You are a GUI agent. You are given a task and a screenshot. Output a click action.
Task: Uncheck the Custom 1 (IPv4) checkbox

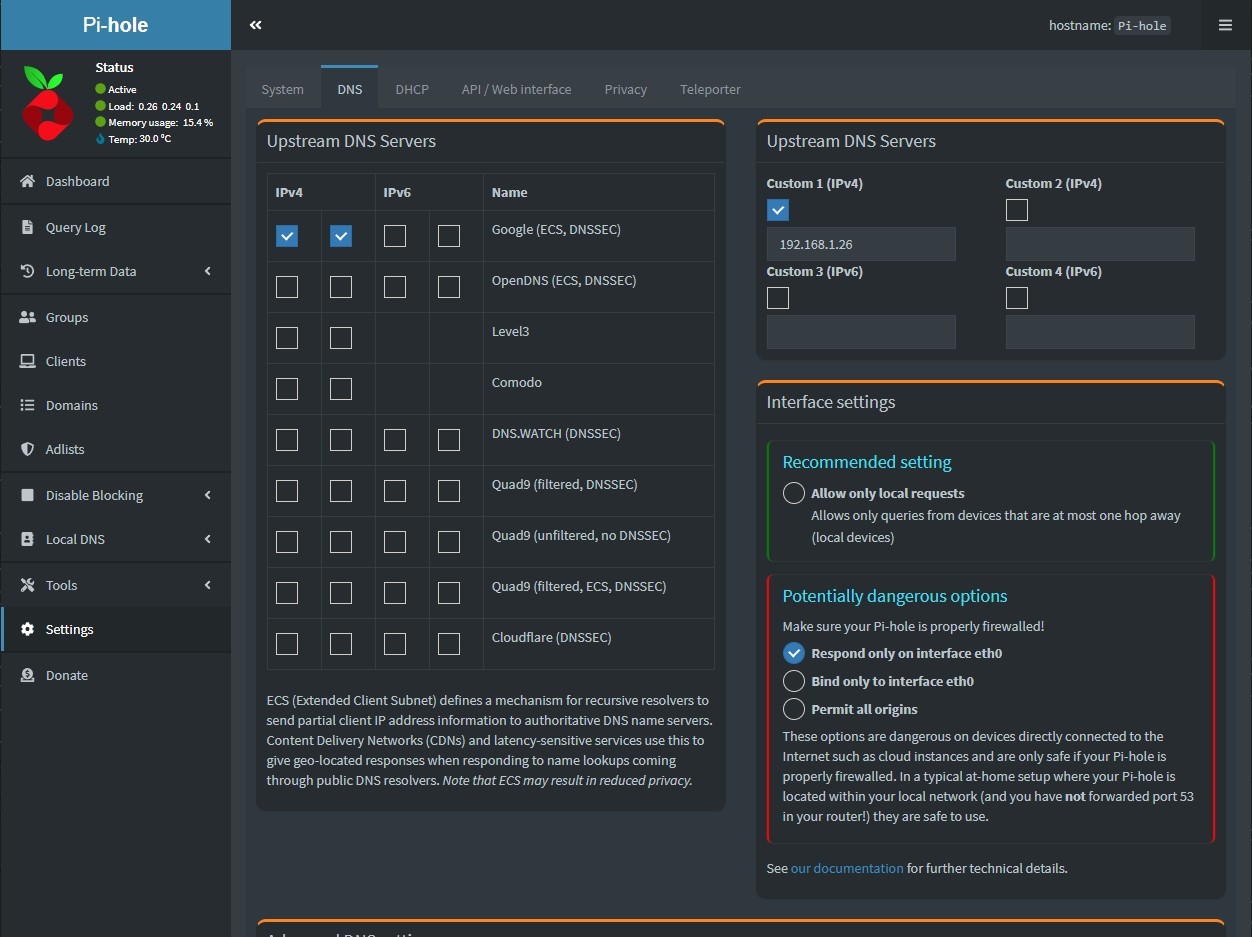pos(778,210)
